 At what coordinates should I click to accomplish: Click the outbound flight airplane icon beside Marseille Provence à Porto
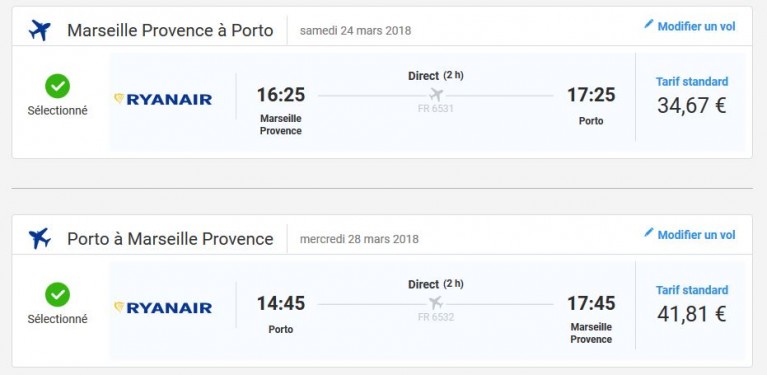coord(40,31)
